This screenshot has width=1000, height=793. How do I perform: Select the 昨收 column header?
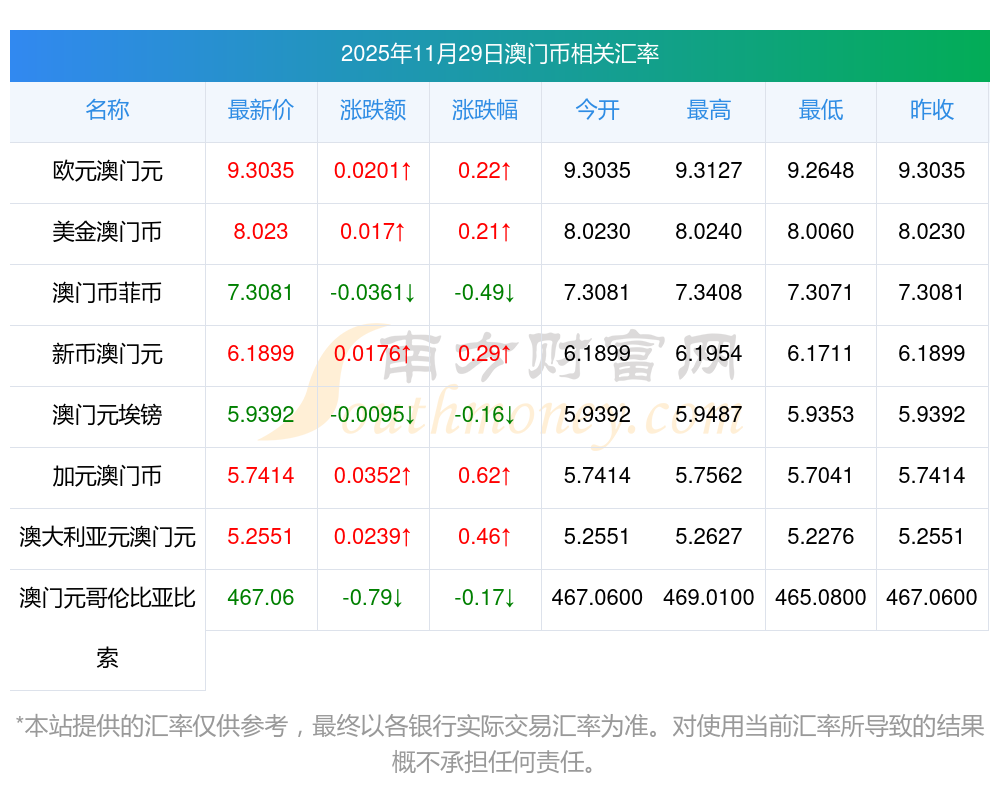coord(932,110)
